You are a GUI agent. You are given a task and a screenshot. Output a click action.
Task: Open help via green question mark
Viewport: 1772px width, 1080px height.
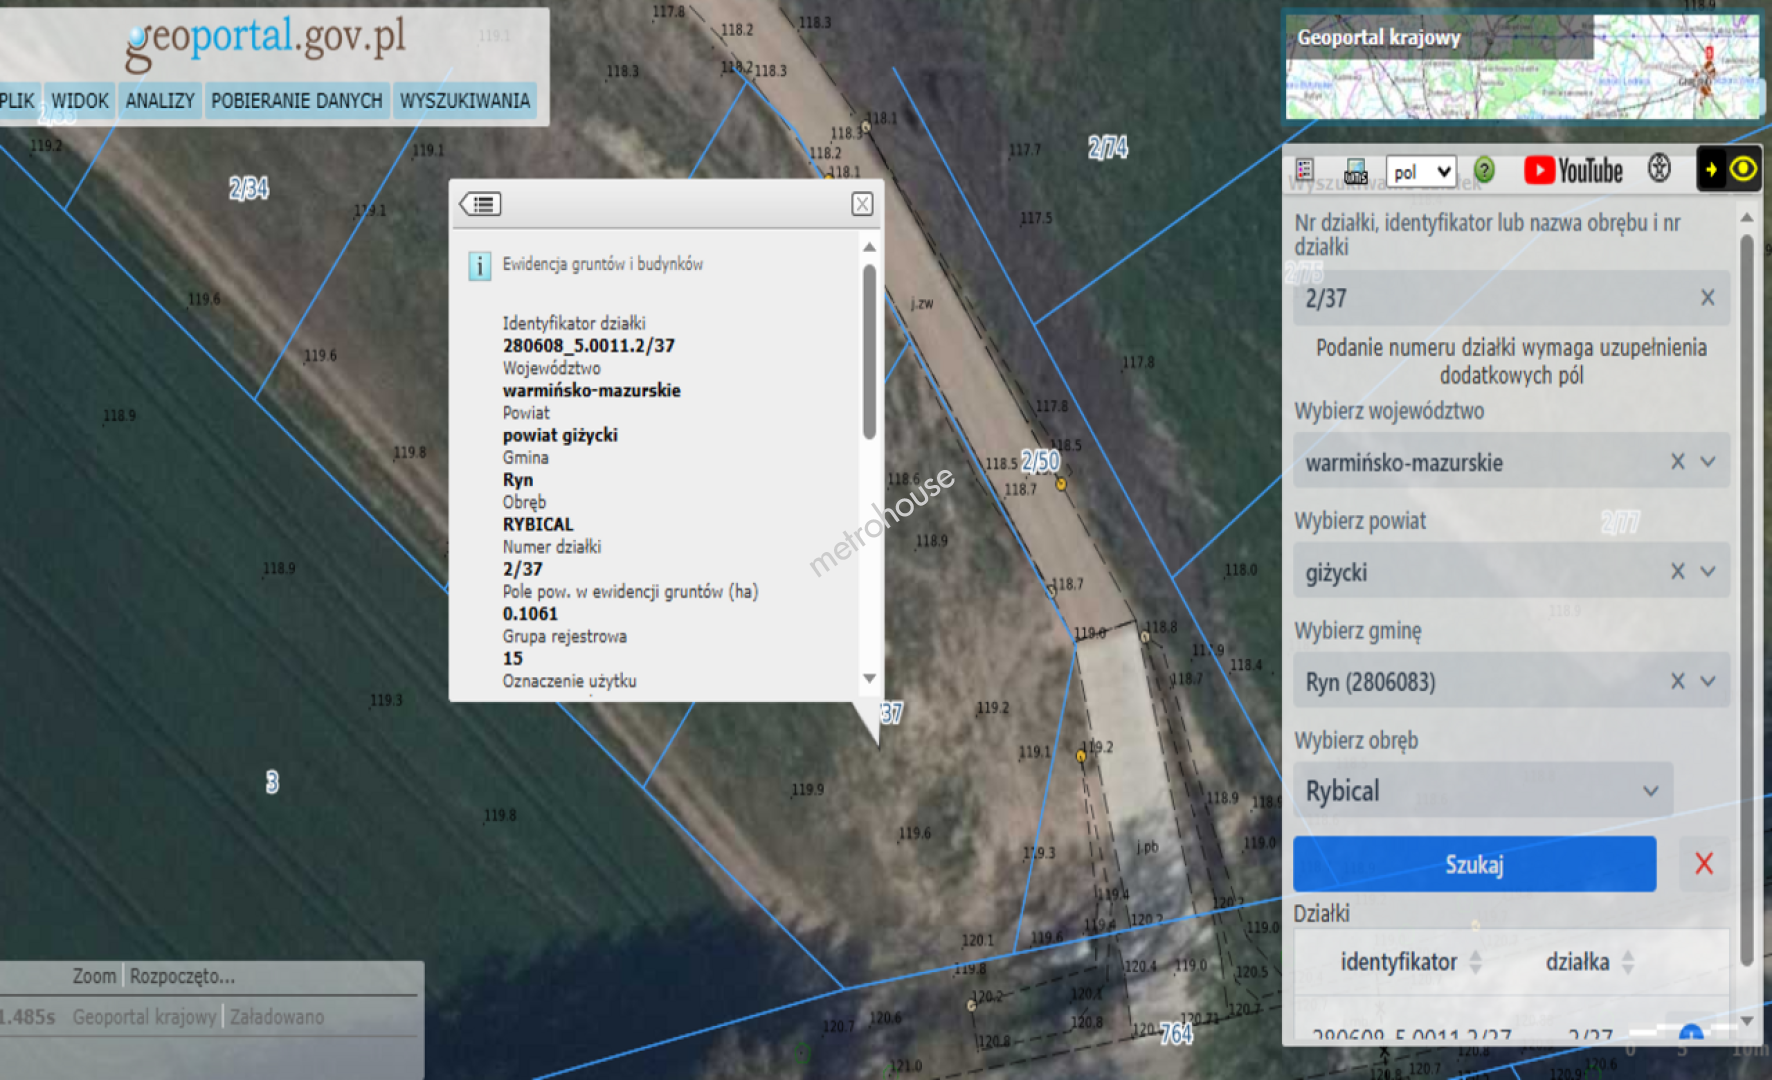tap(1485, 171)
